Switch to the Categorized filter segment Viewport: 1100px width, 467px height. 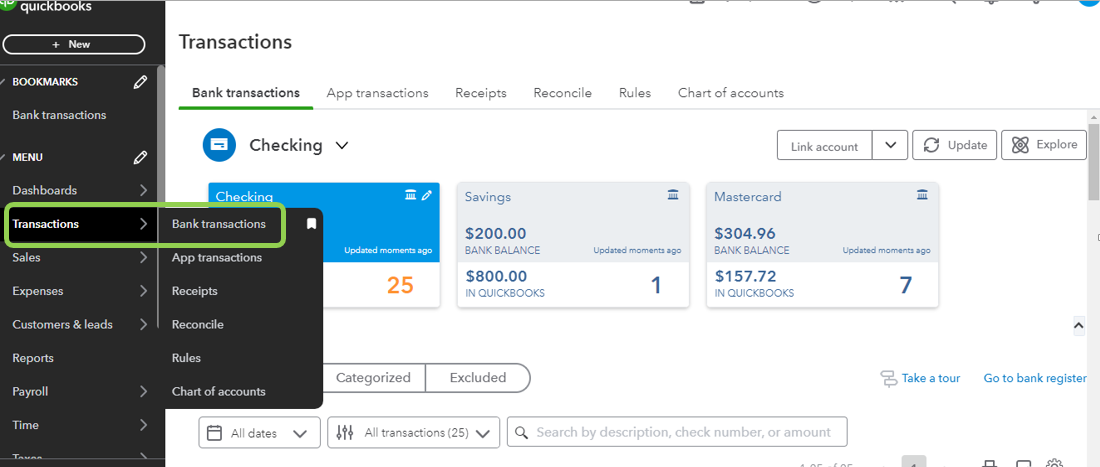coord(373,378)
